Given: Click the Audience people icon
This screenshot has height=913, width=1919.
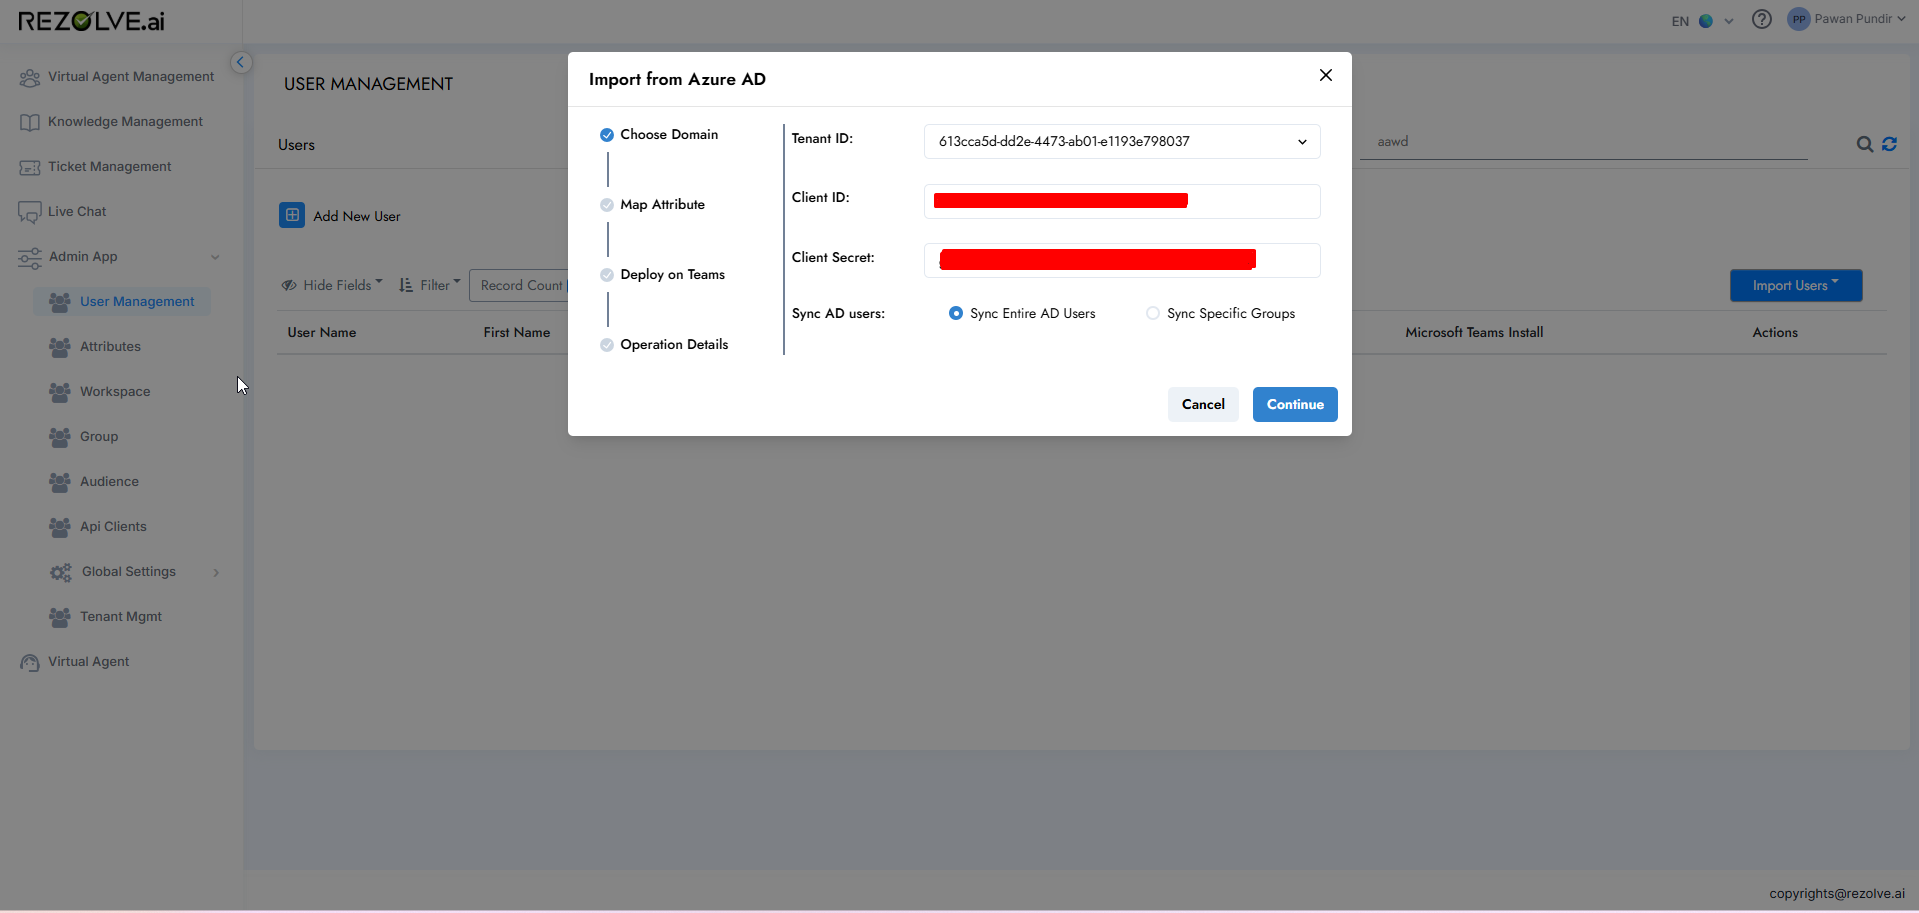Looking at the screenshot, I should [60, 482].
